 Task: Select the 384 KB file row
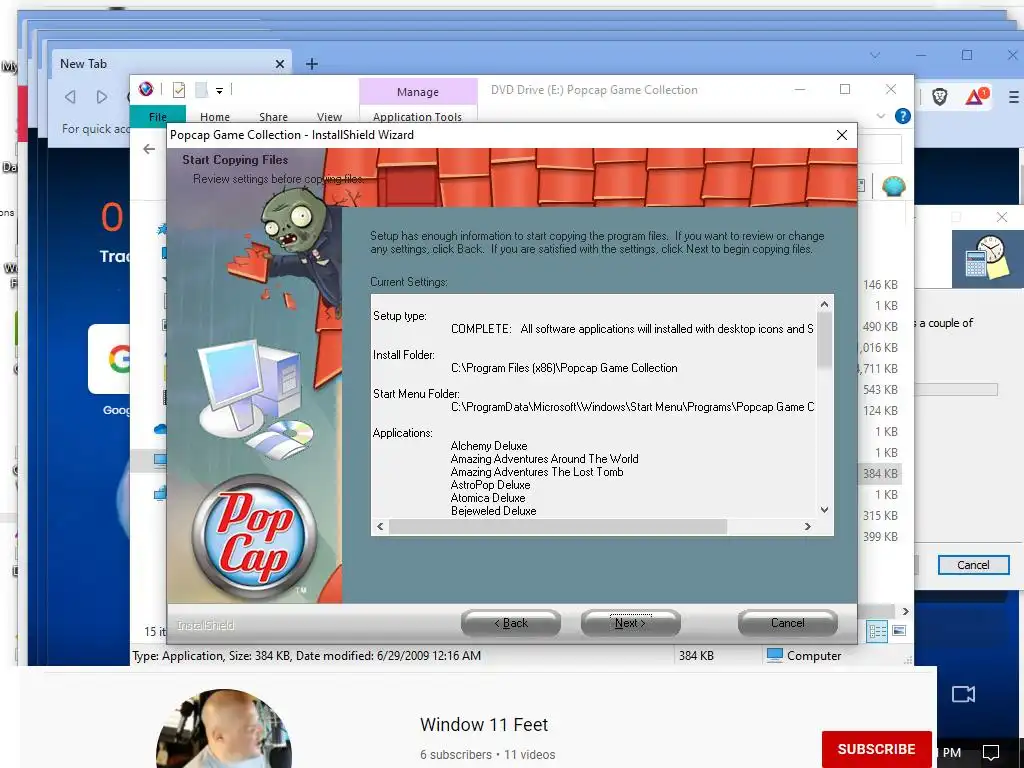880,473
